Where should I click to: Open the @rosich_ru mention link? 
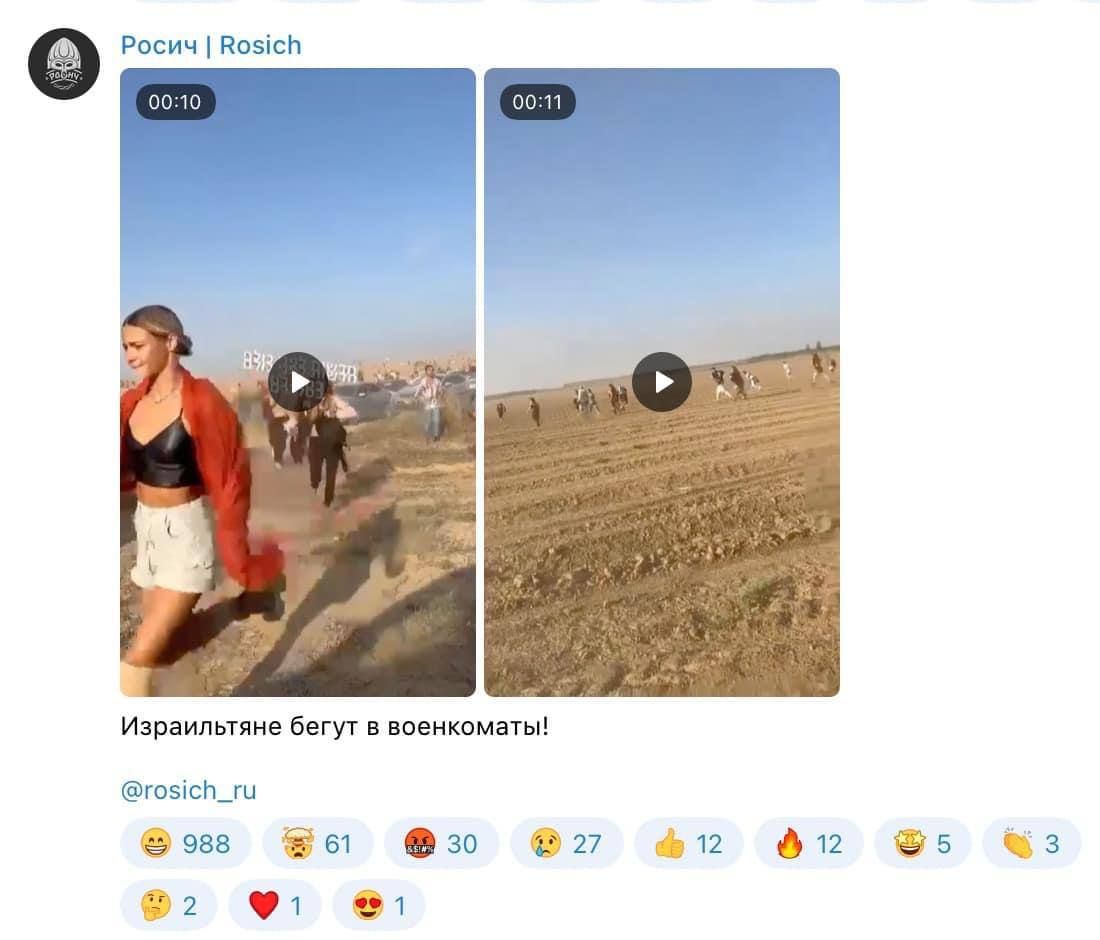(189, 790)
